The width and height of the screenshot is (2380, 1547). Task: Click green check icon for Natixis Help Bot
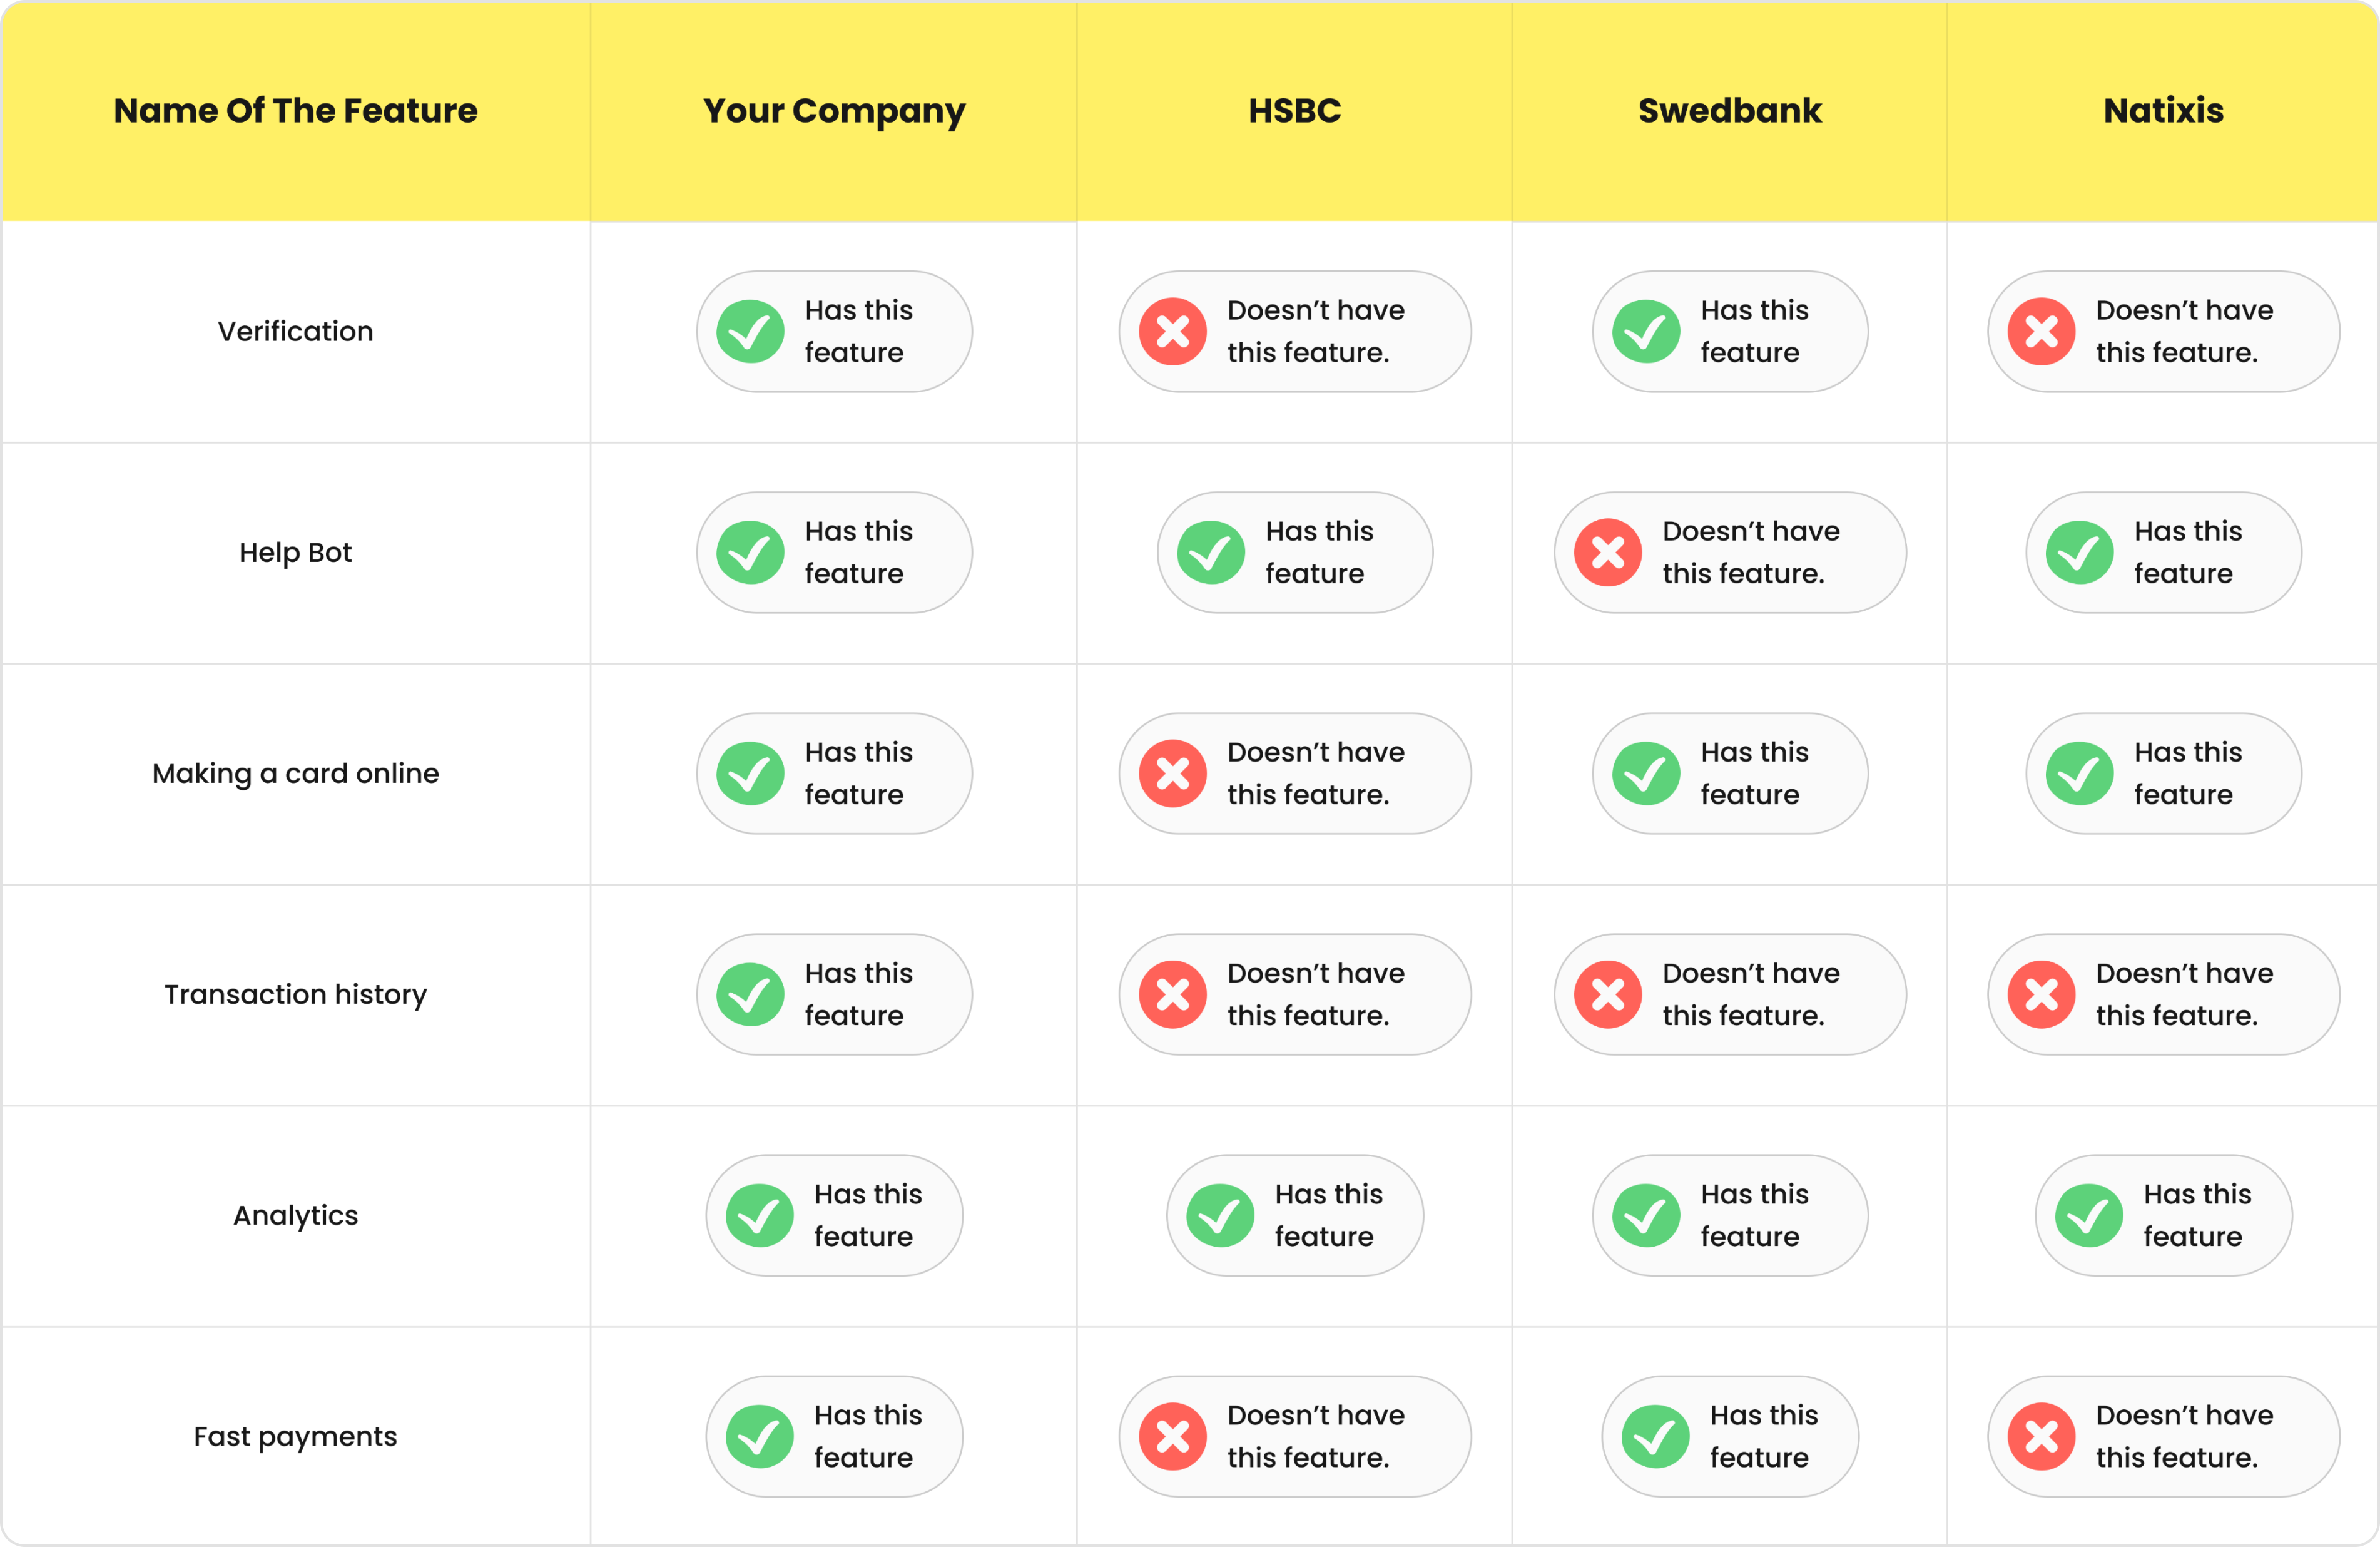click(x=2080, y=553)
